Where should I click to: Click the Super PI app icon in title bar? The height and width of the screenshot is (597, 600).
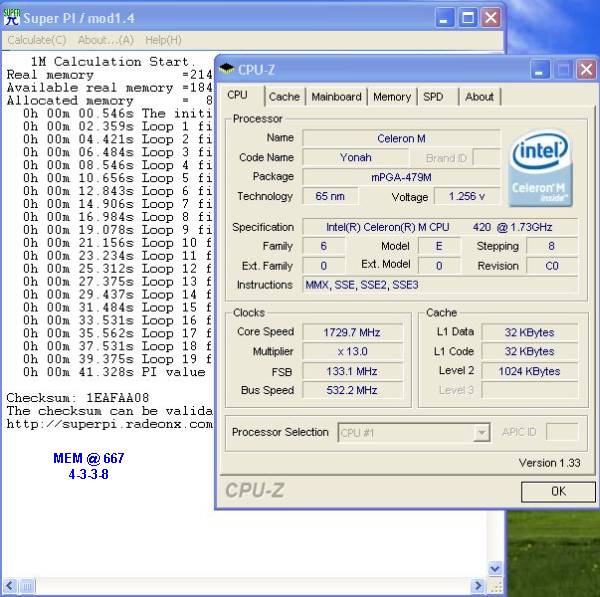click(11, 18)
